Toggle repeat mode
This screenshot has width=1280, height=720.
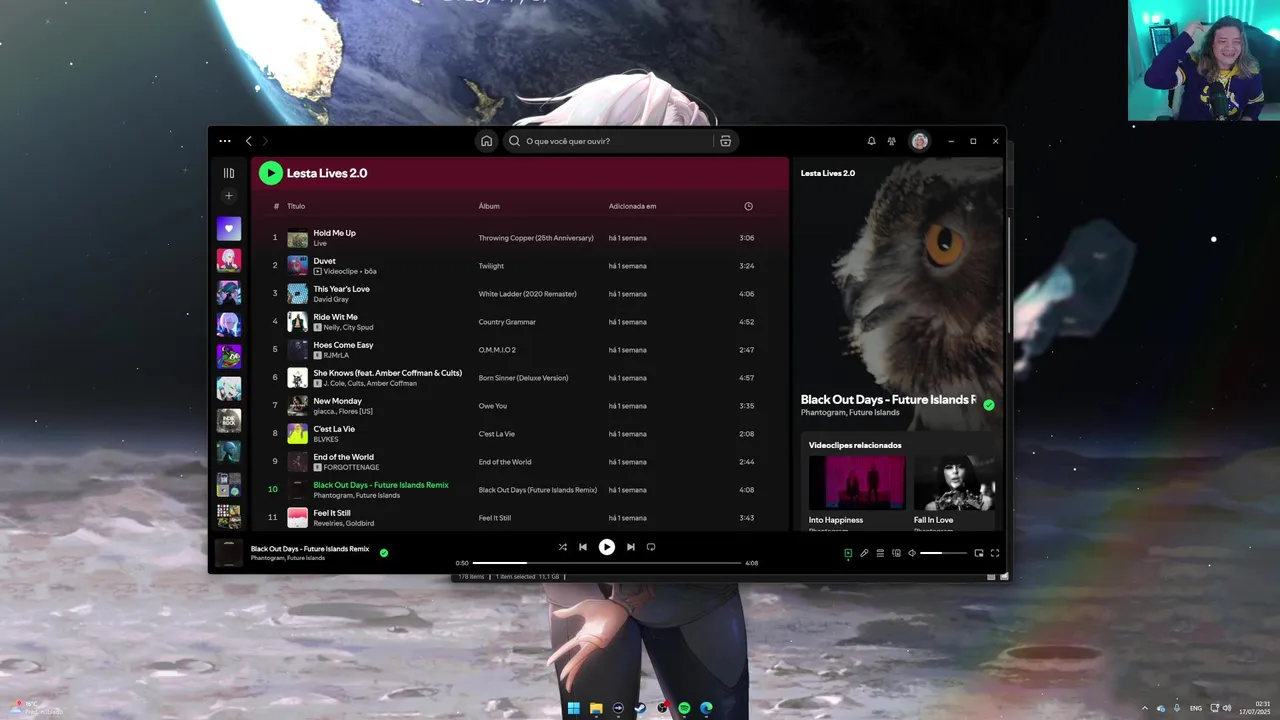(x=651, y=547)
